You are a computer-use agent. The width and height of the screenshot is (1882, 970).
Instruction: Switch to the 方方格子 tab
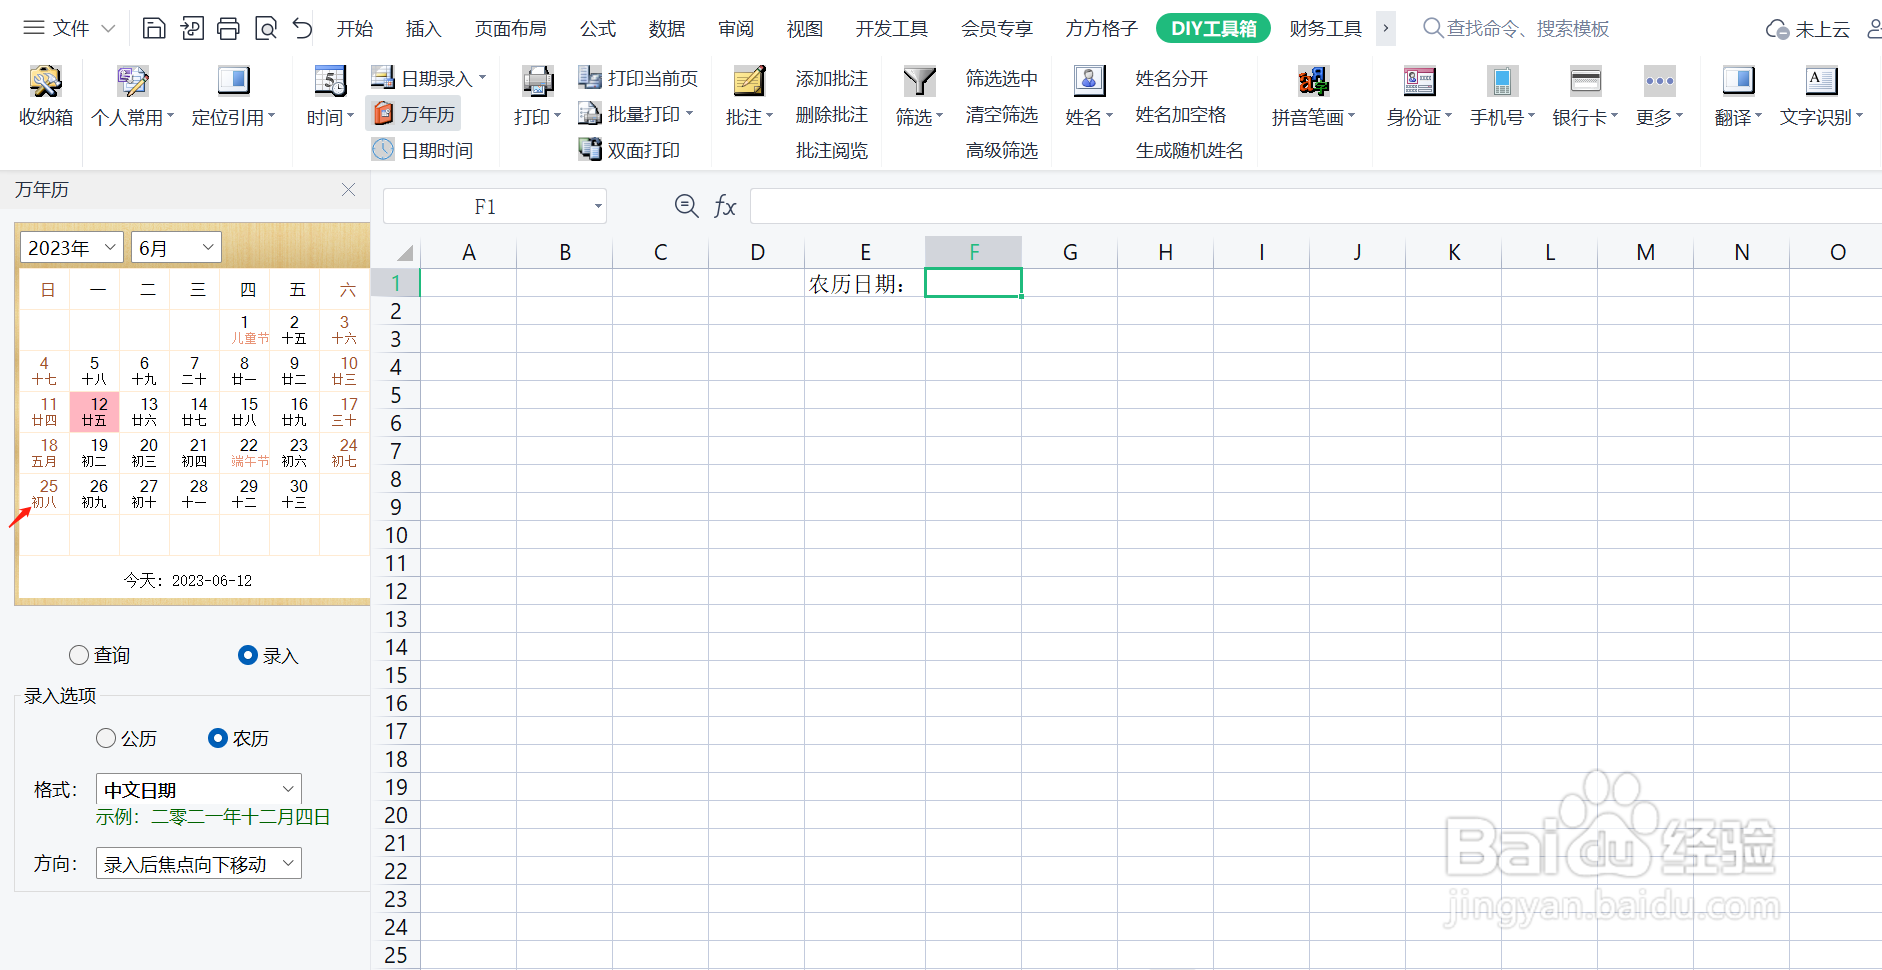[x=1101, y=28]
